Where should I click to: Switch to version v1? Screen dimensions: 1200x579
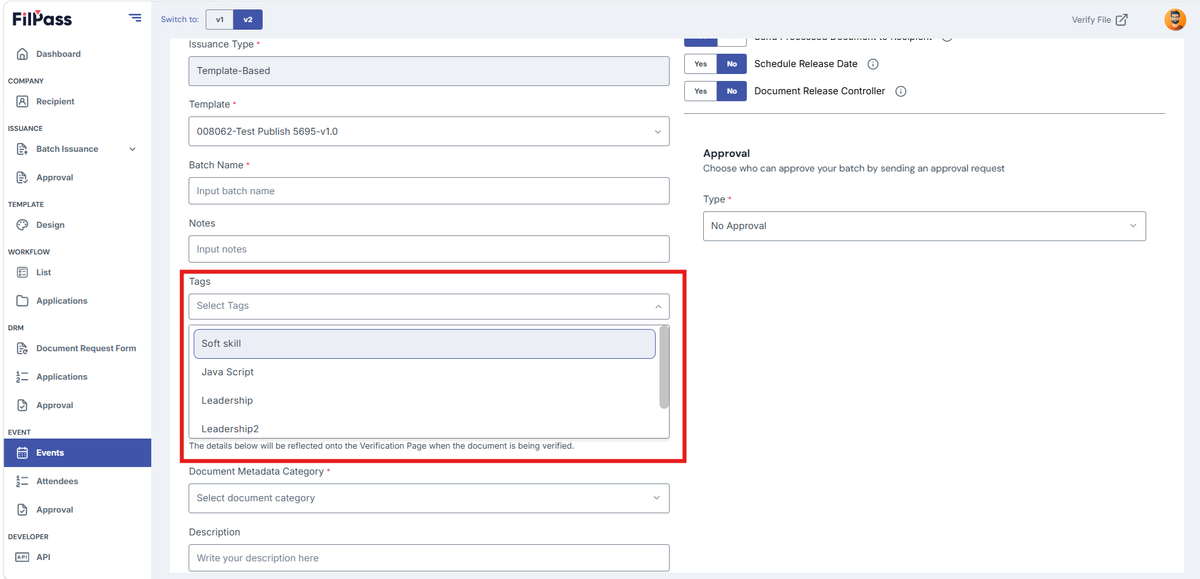[x=220, y=19]
